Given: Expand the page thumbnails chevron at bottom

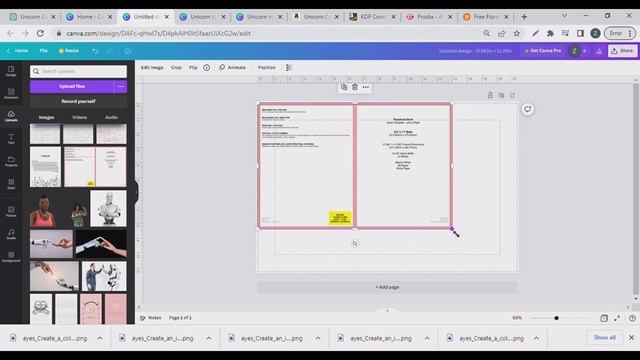Looking at the screenshot, I should tap(387, 311).
